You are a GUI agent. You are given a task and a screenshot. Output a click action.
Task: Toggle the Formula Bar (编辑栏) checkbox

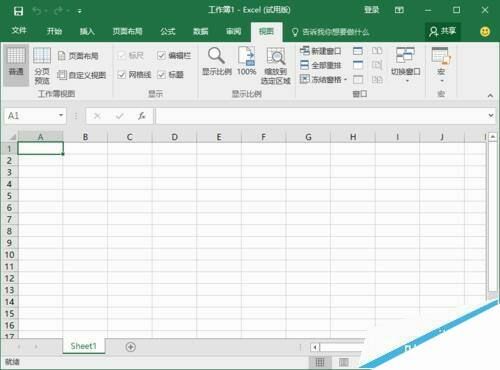coord(161,55)
